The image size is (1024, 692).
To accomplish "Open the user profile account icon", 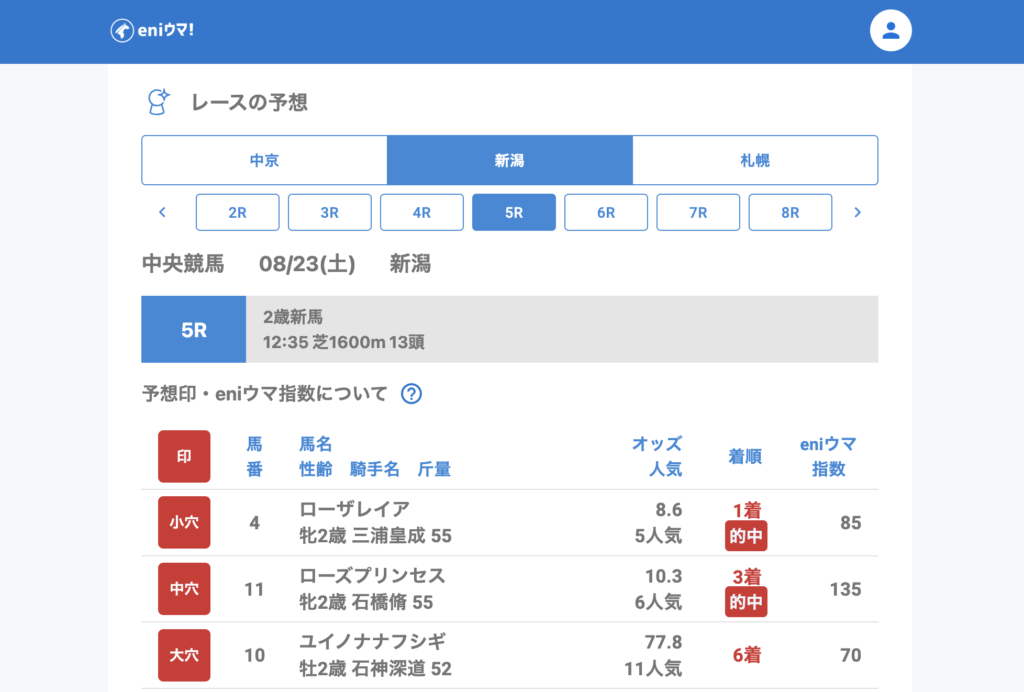I will pyautogui.click(x=891, y=31).
